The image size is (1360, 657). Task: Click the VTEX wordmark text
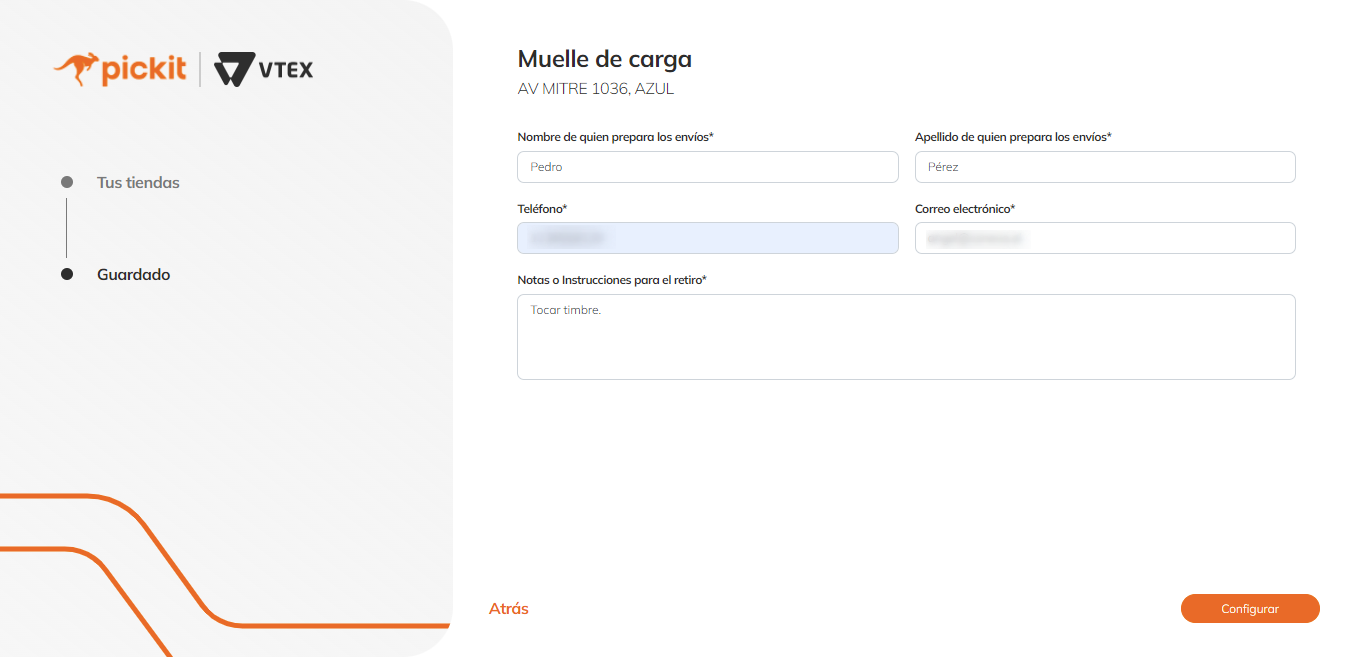[286, 70]
